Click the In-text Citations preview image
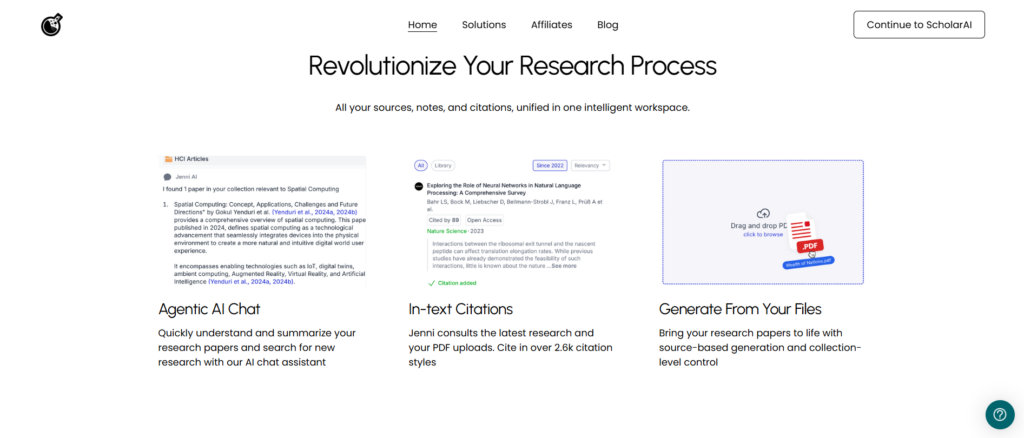The image size is (1024, 438). click(x=512, y=223)
